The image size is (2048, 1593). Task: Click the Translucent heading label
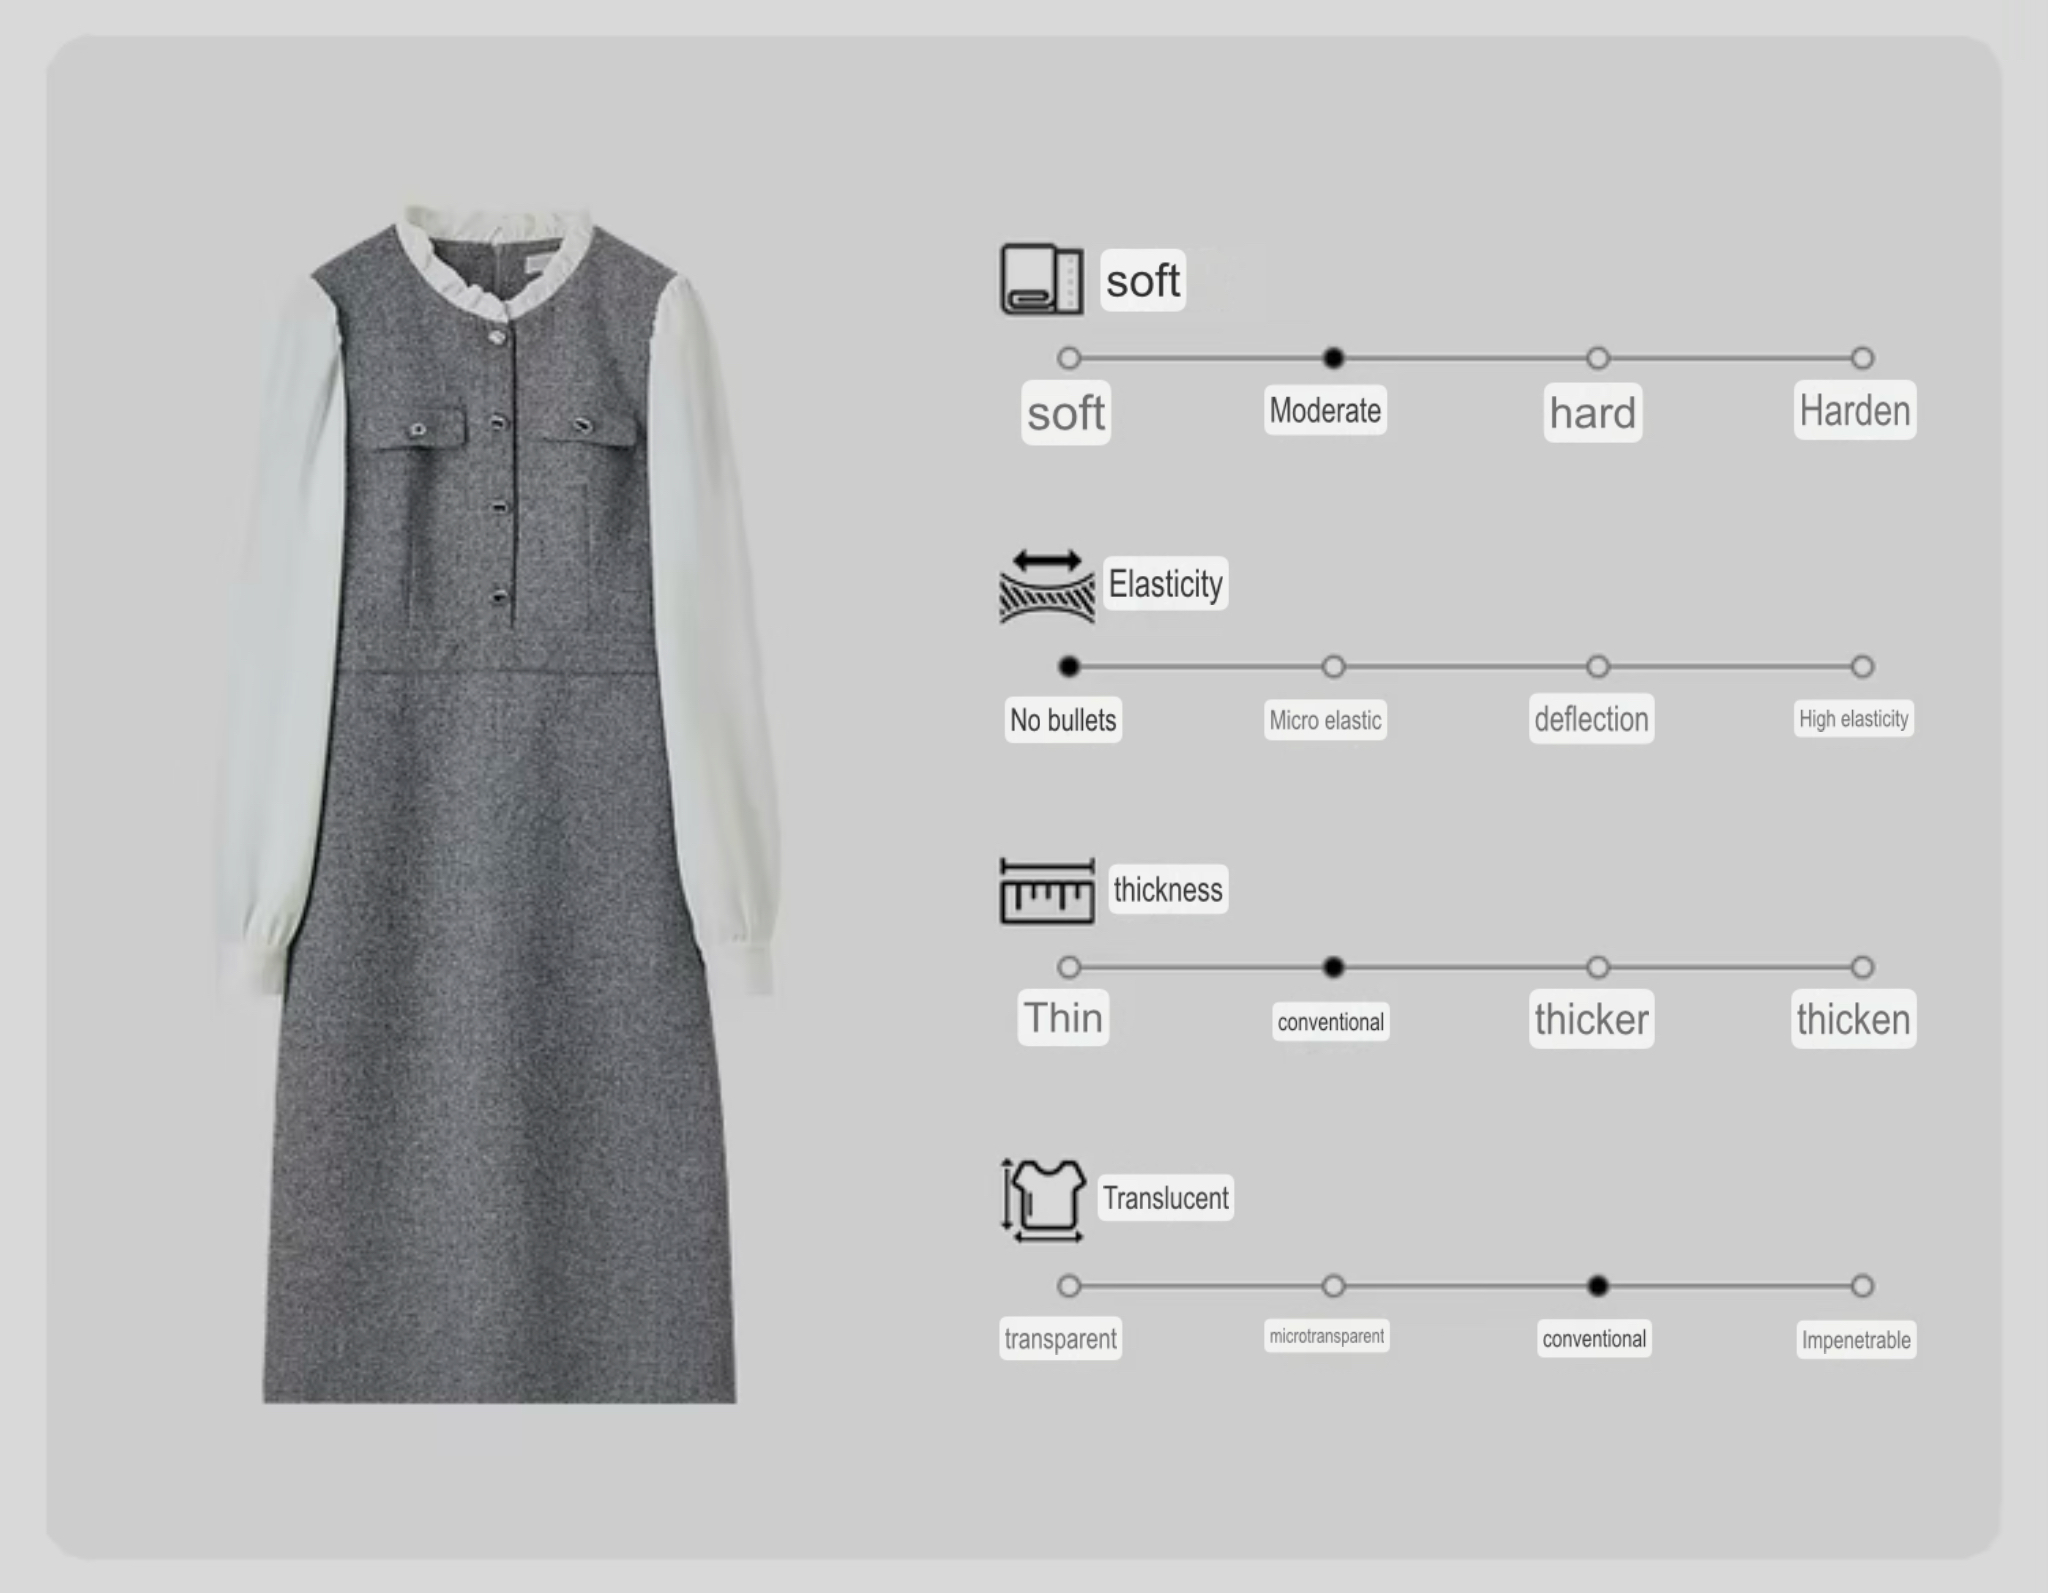[1166, 1198]
